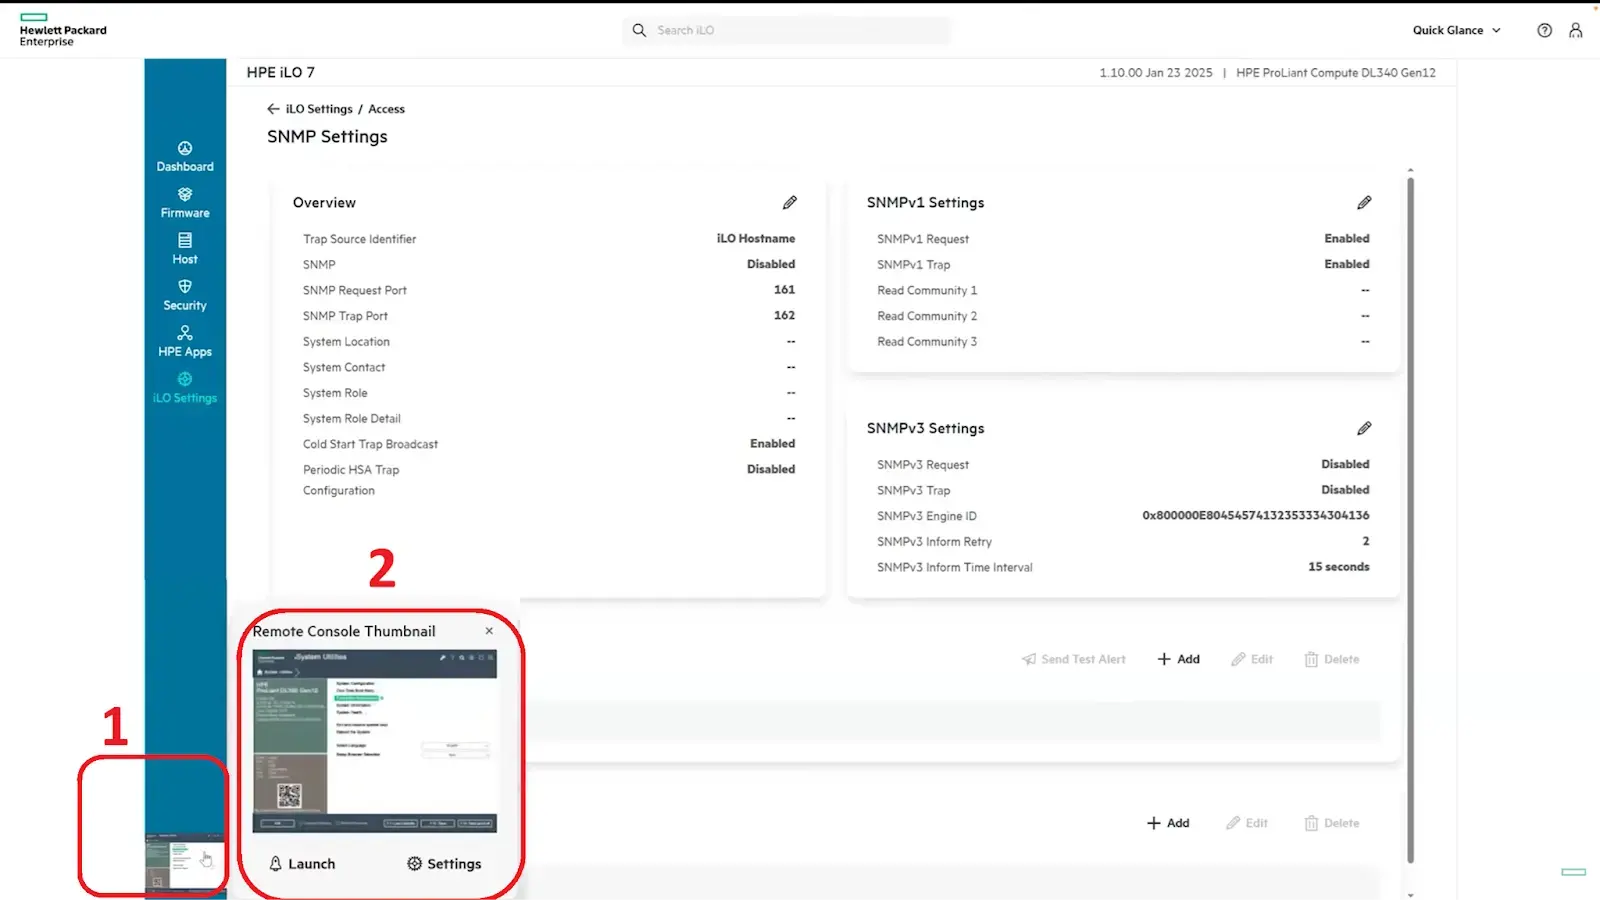The height and width of the screenshot is (900, 1600).
Task: Go back using the left arrow
Action: point(273,109)
